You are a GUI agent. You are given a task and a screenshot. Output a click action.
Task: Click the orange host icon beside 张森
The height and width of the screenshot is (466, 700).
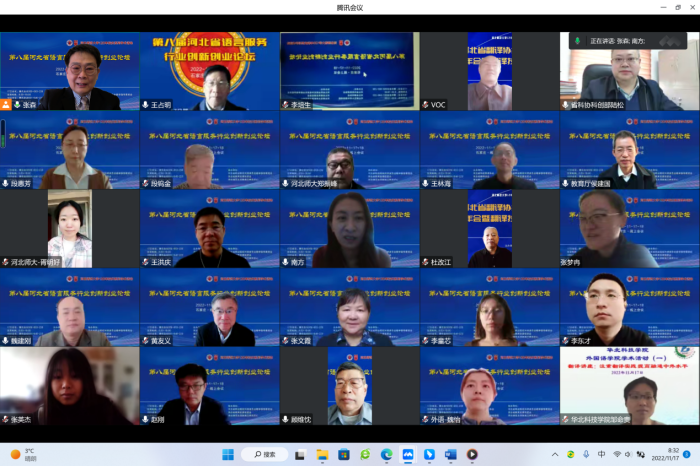point(7,104)
